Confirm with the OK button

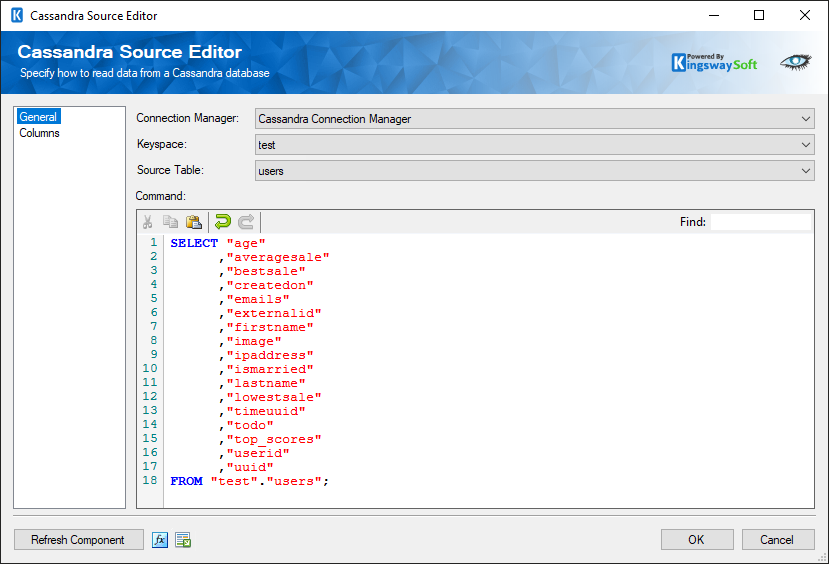click(697, 540)
